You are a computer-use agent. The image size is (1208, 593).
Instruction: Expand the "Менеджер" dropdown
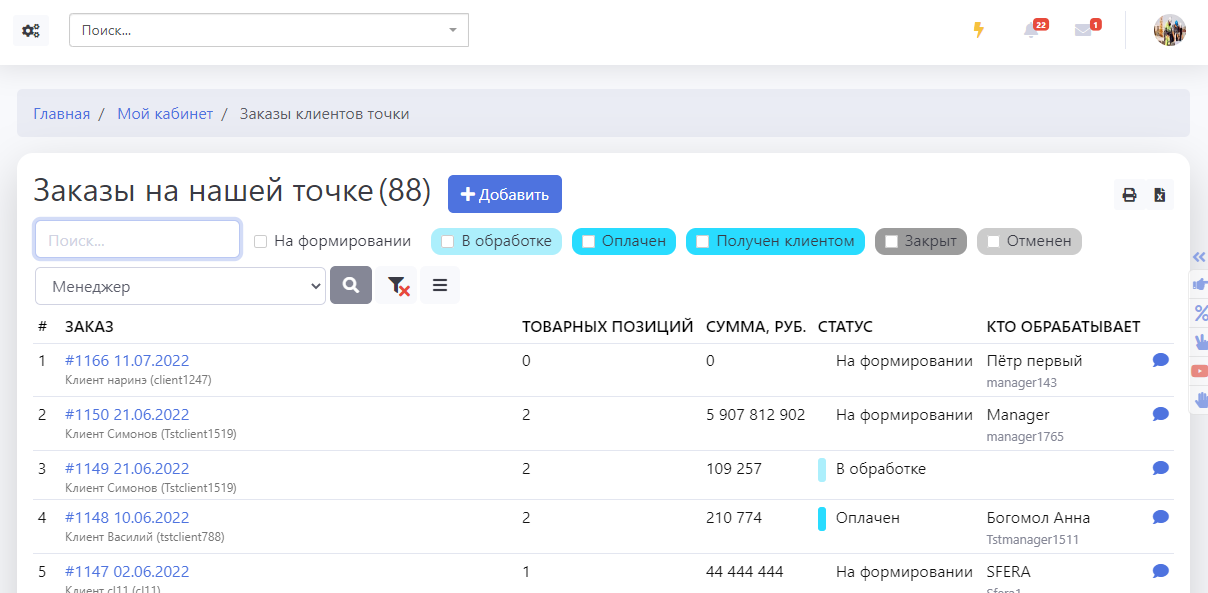180,286
